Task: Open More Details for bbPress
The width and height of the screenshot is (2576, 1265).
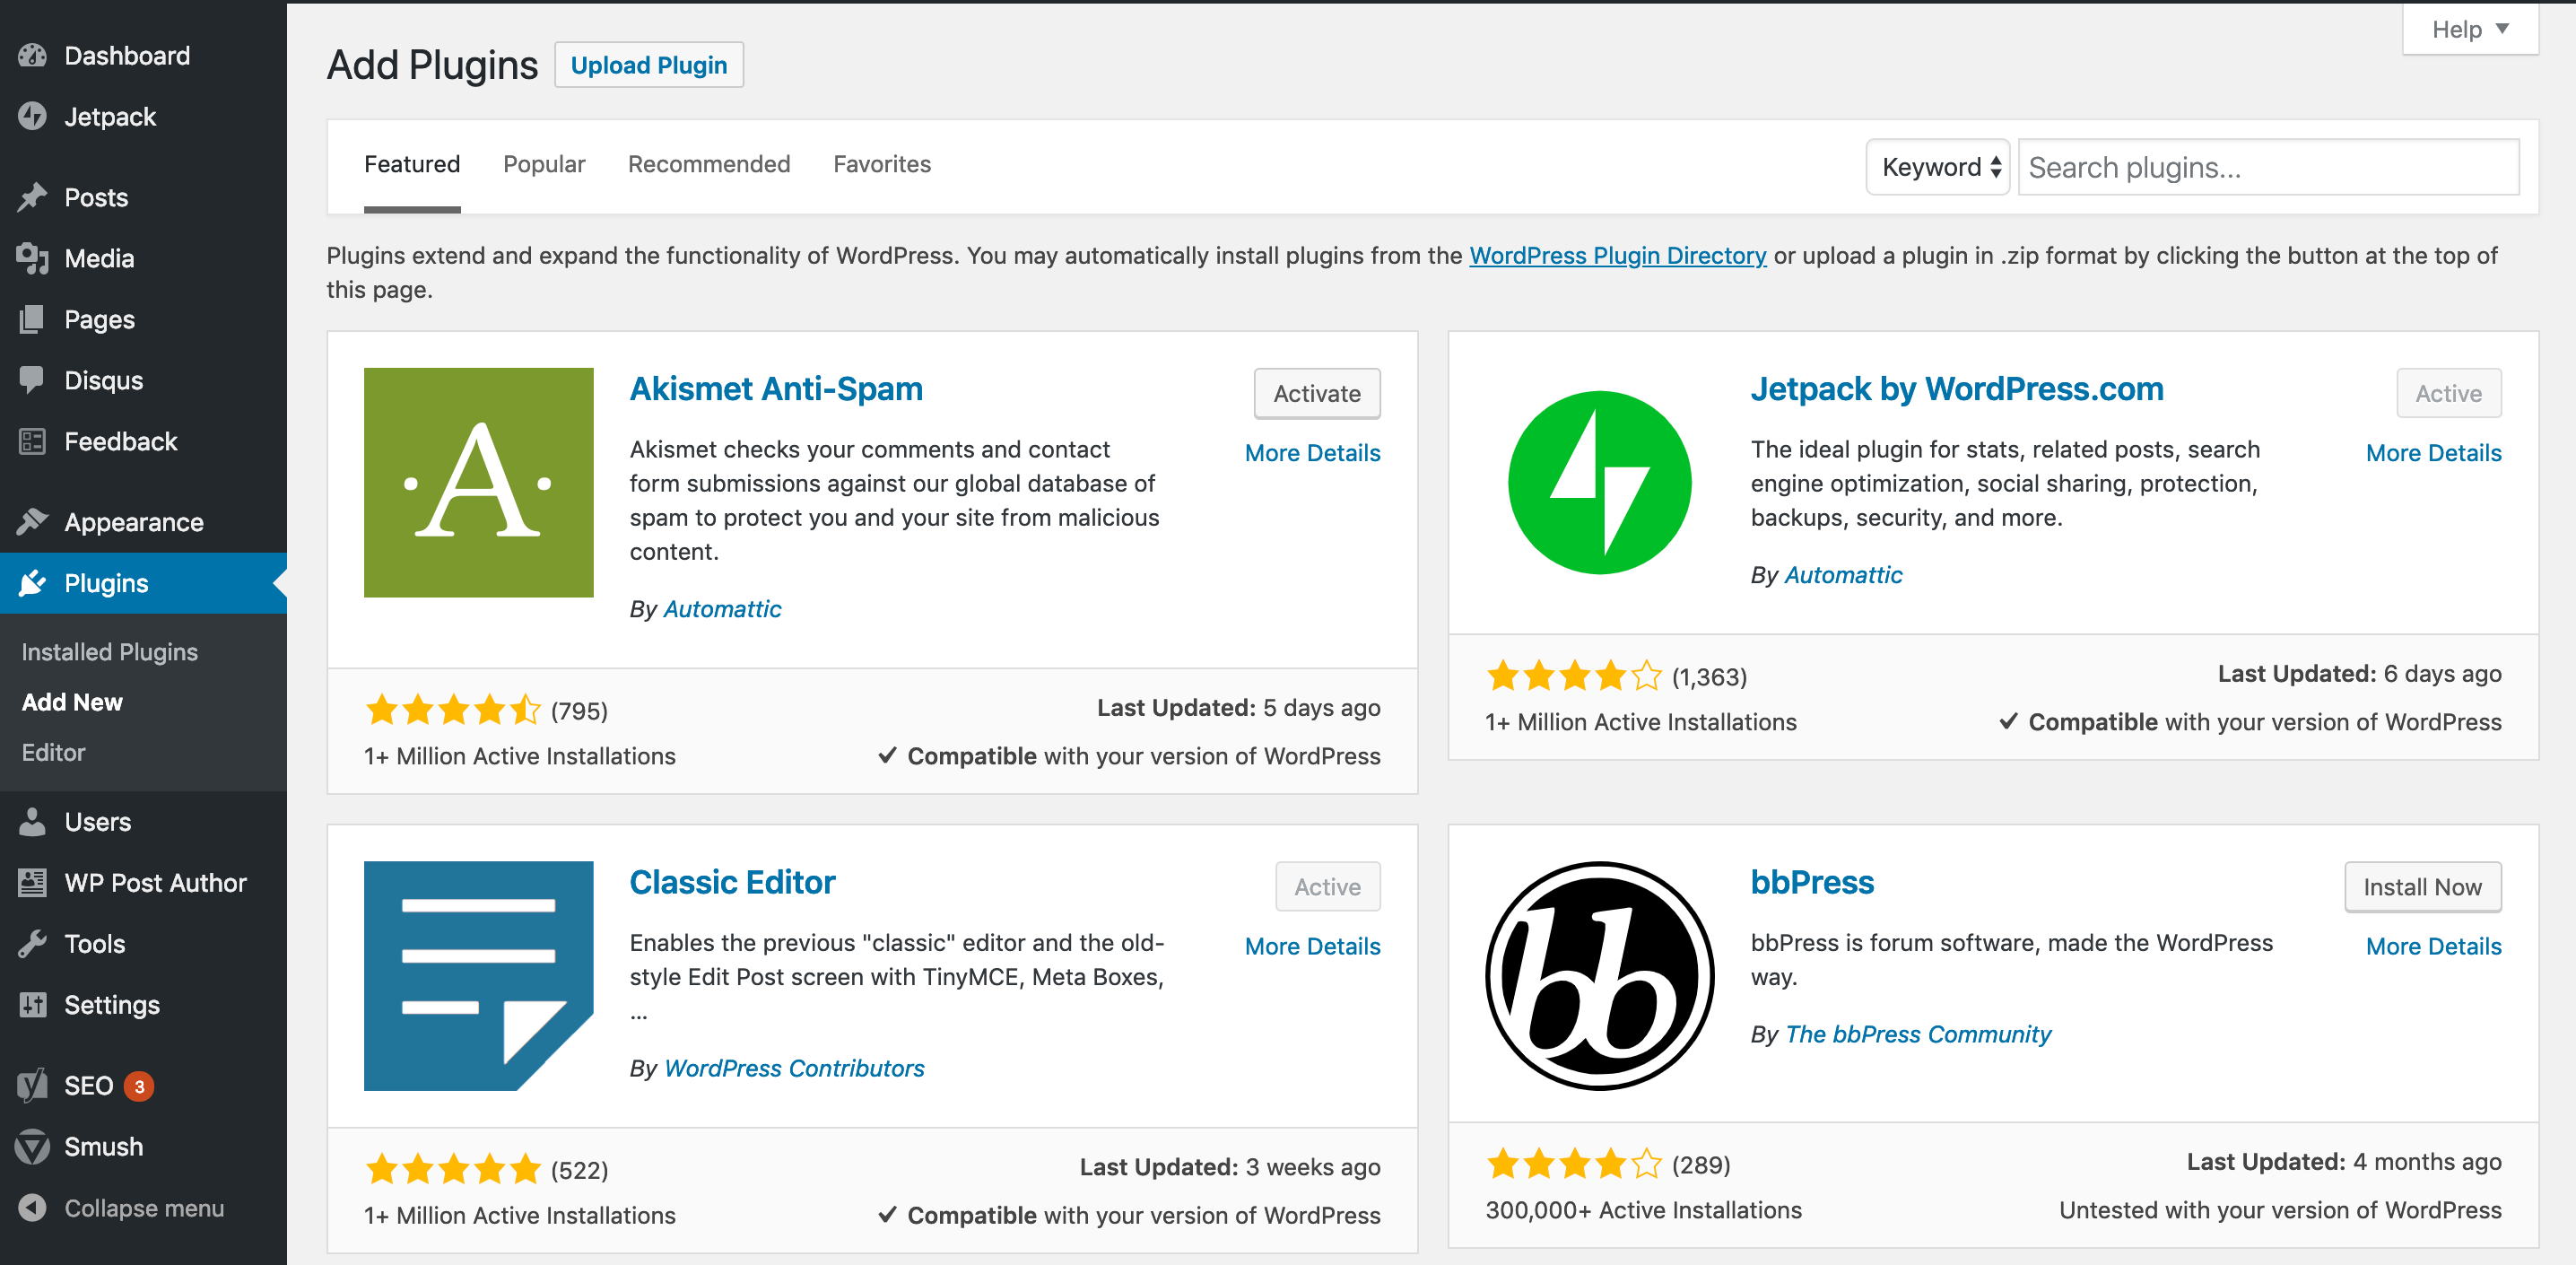Action: [2433, 946]
